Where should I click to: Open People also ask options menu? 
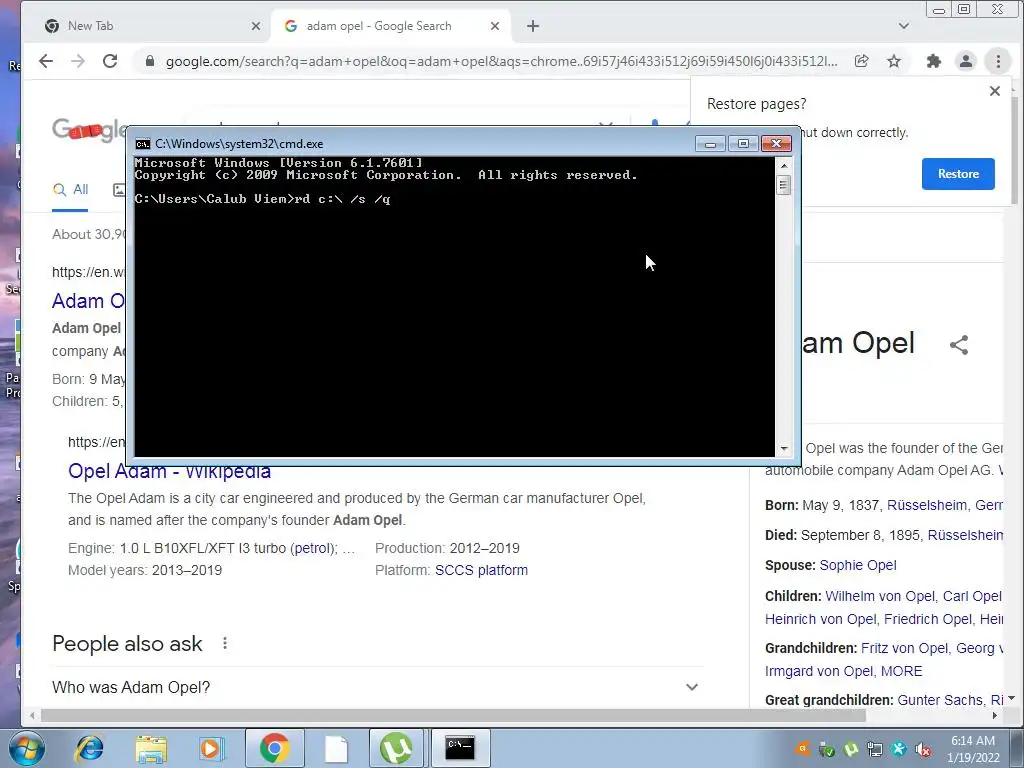pos(225,643)
